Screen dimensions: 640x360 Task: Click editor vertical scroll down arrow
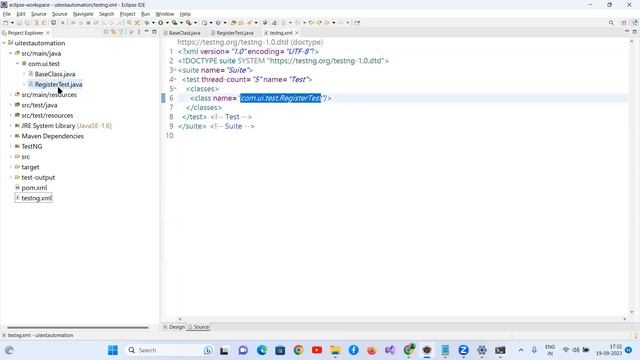click(632, 312)
